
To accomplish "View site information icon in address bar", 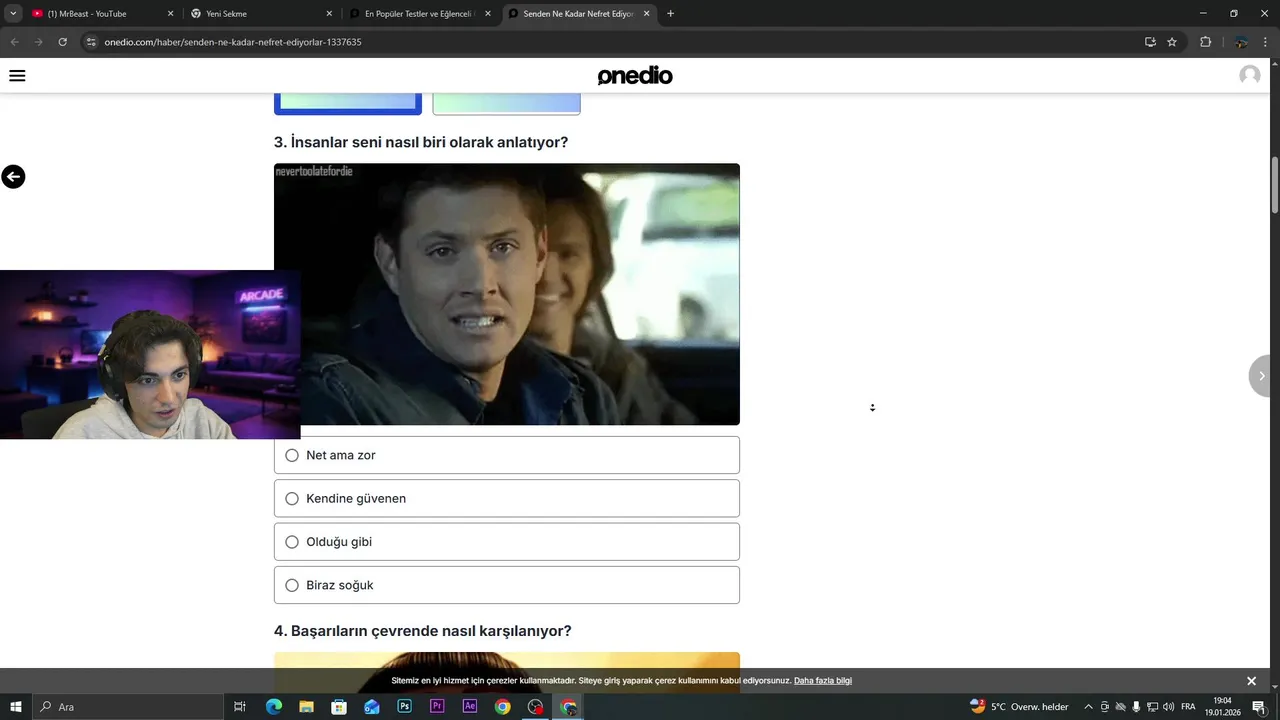I will 90,42.
